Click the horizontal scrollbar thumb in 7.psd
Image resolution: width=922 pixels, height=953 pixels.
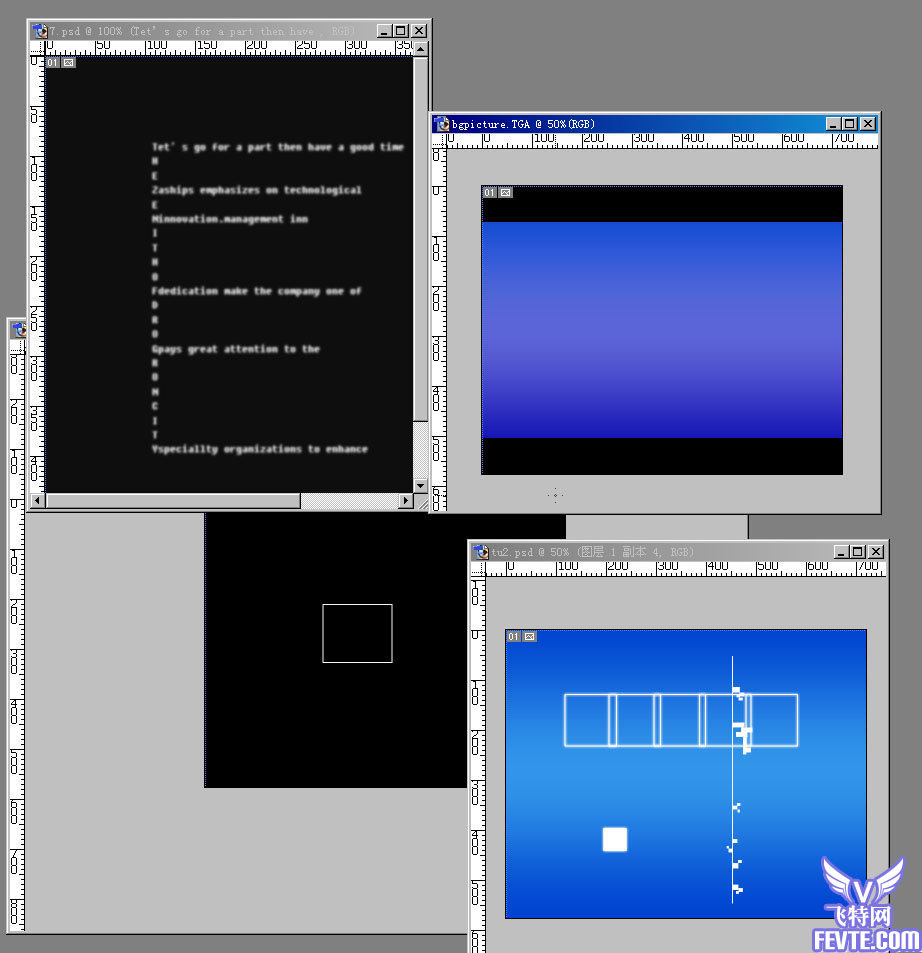173,501
